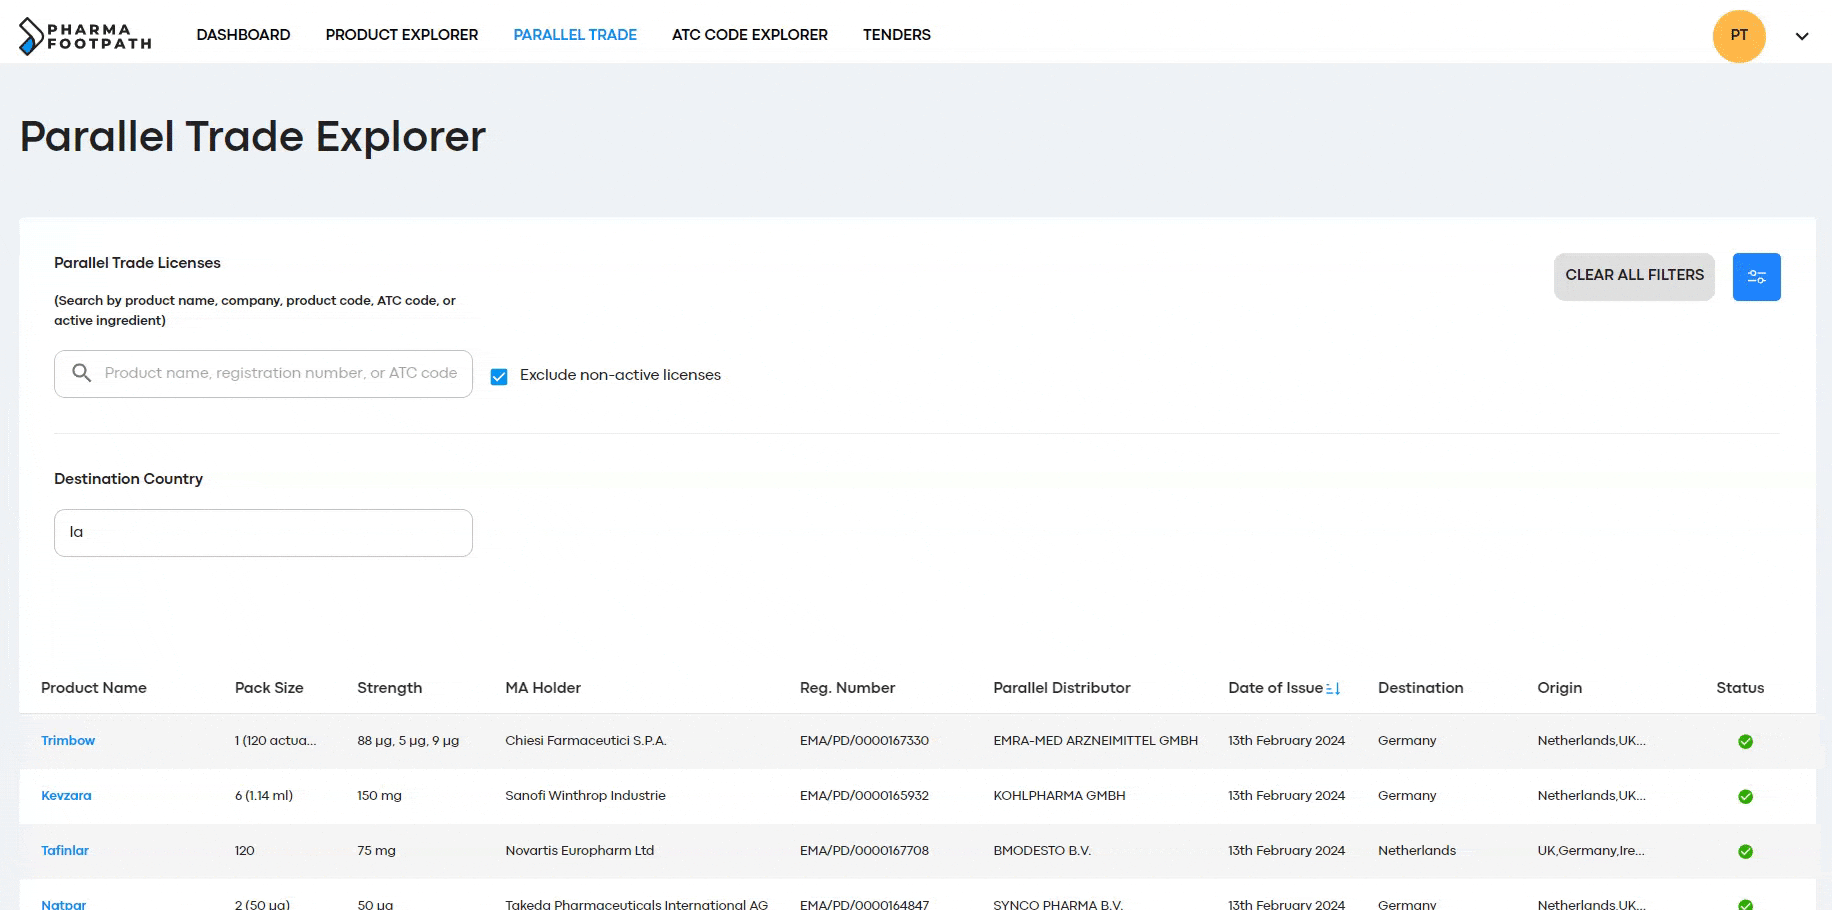Click the search magnifier icon
This screenshot has width=1832, height=910.
tap(82, 373)
